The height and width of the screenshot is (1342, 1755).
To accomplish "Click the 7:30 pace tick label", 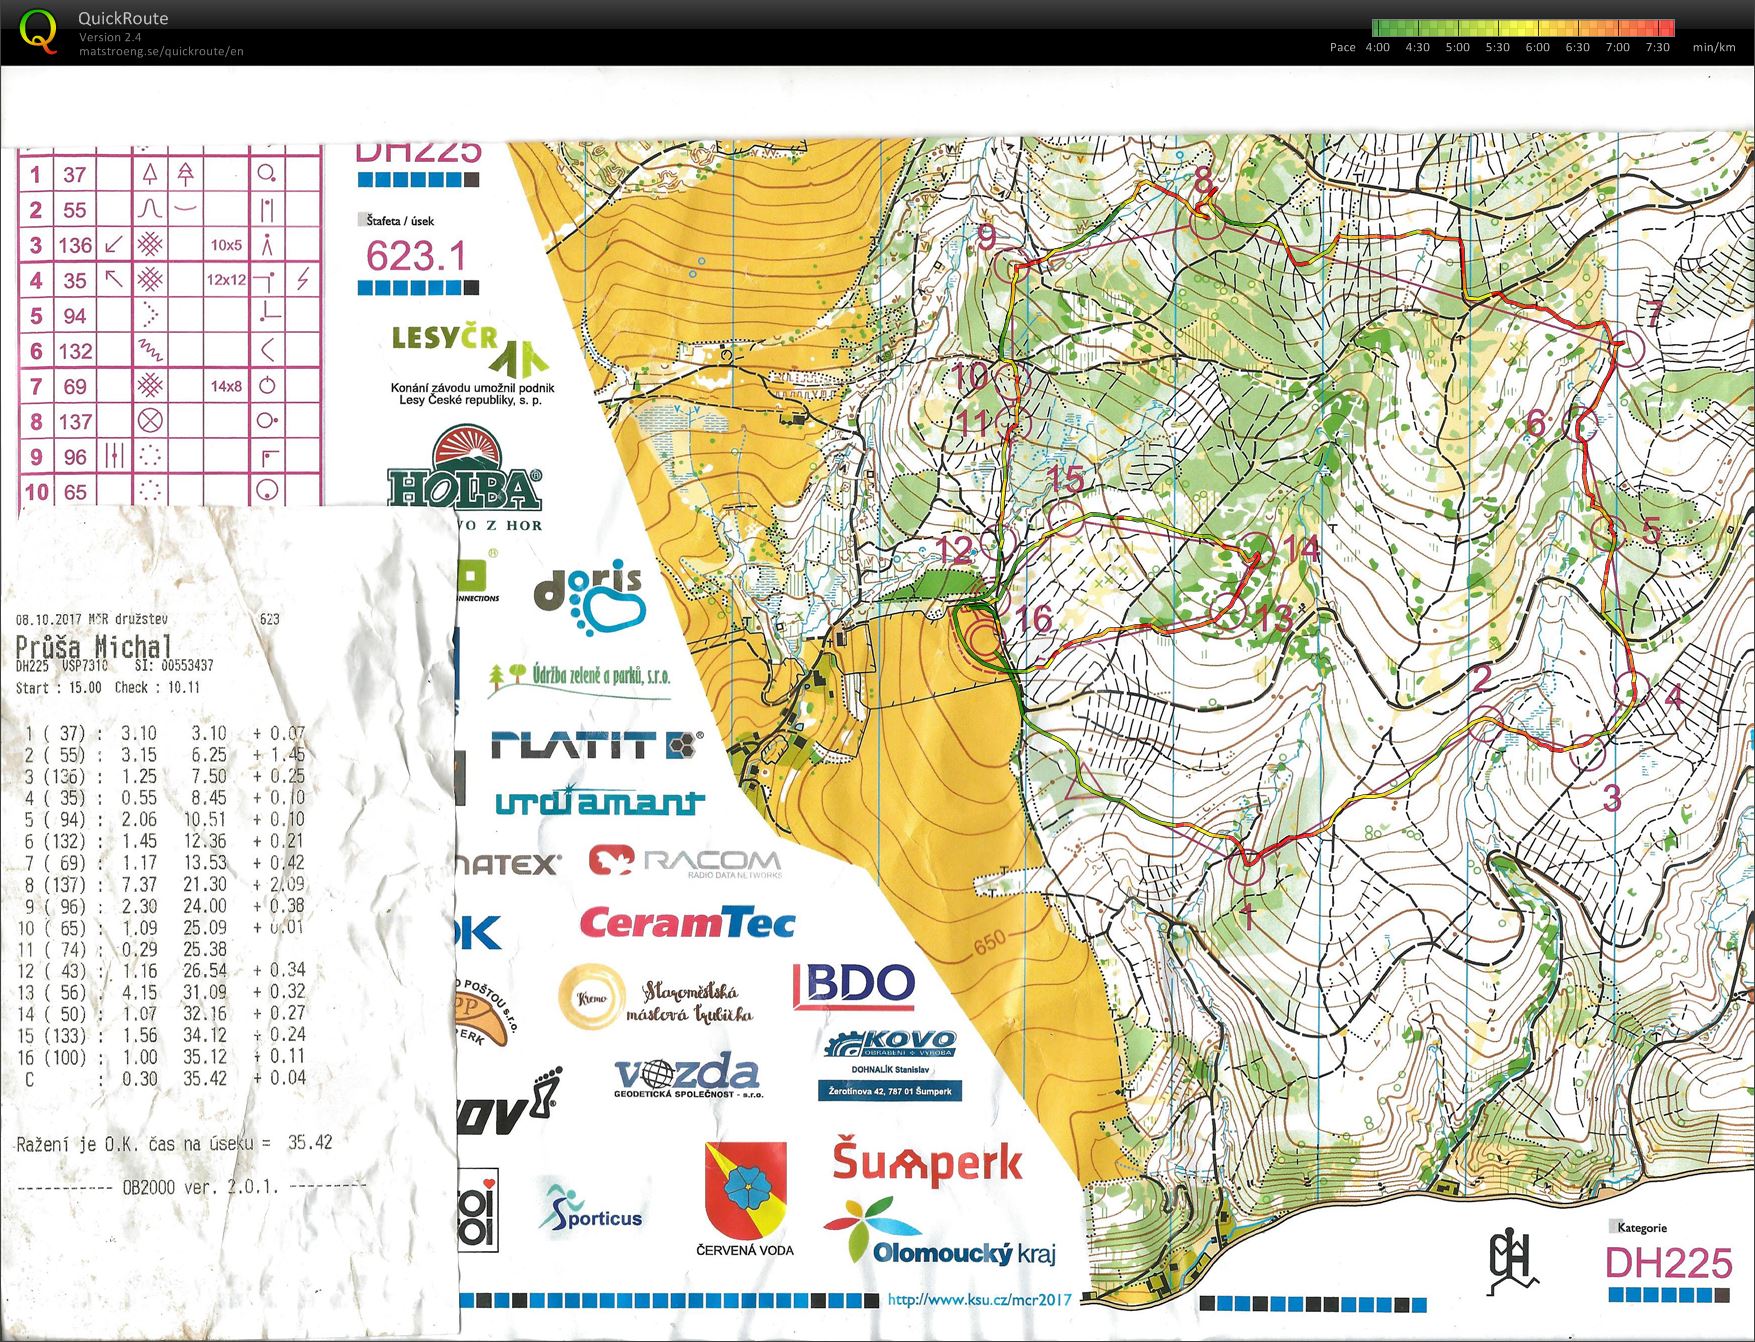I will tap(1657, 47).
